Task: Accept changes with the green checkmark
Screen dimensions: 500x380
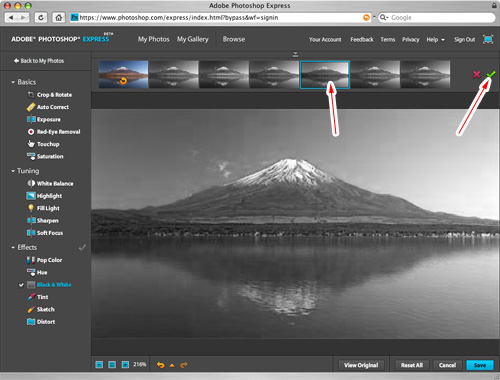Action: 491,74
